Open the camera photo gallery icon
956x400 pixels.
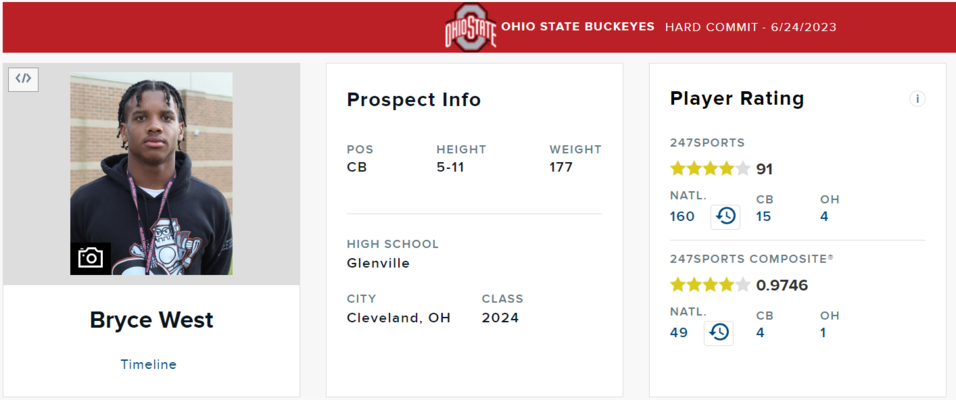[x=90, y=258]
